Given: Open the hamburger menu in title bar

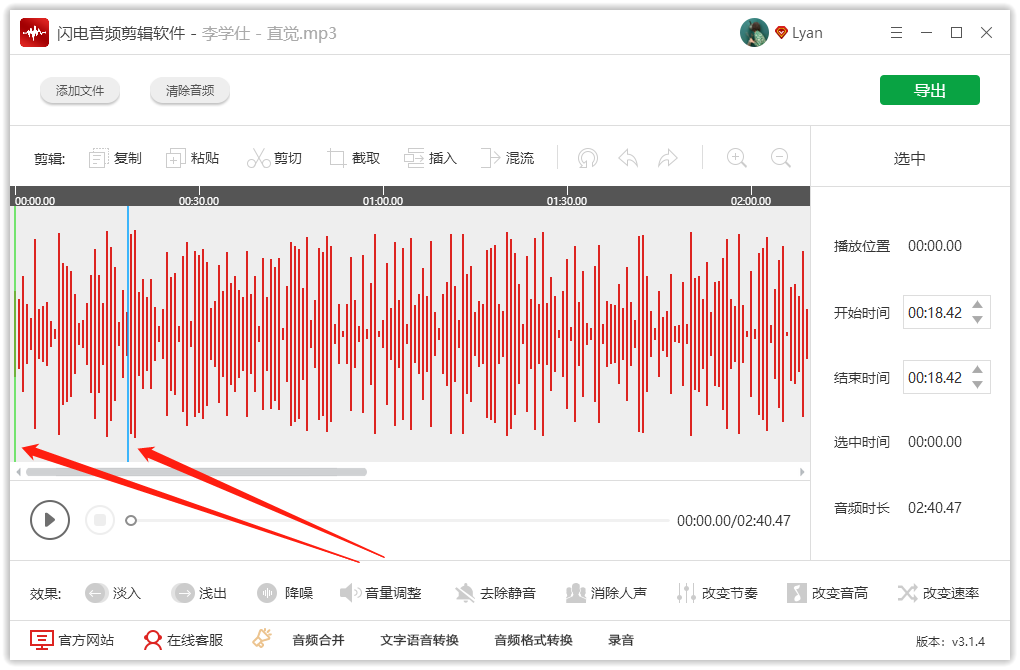Looking at the screenshot, I should pyautogui.click(x=896, y=33).
